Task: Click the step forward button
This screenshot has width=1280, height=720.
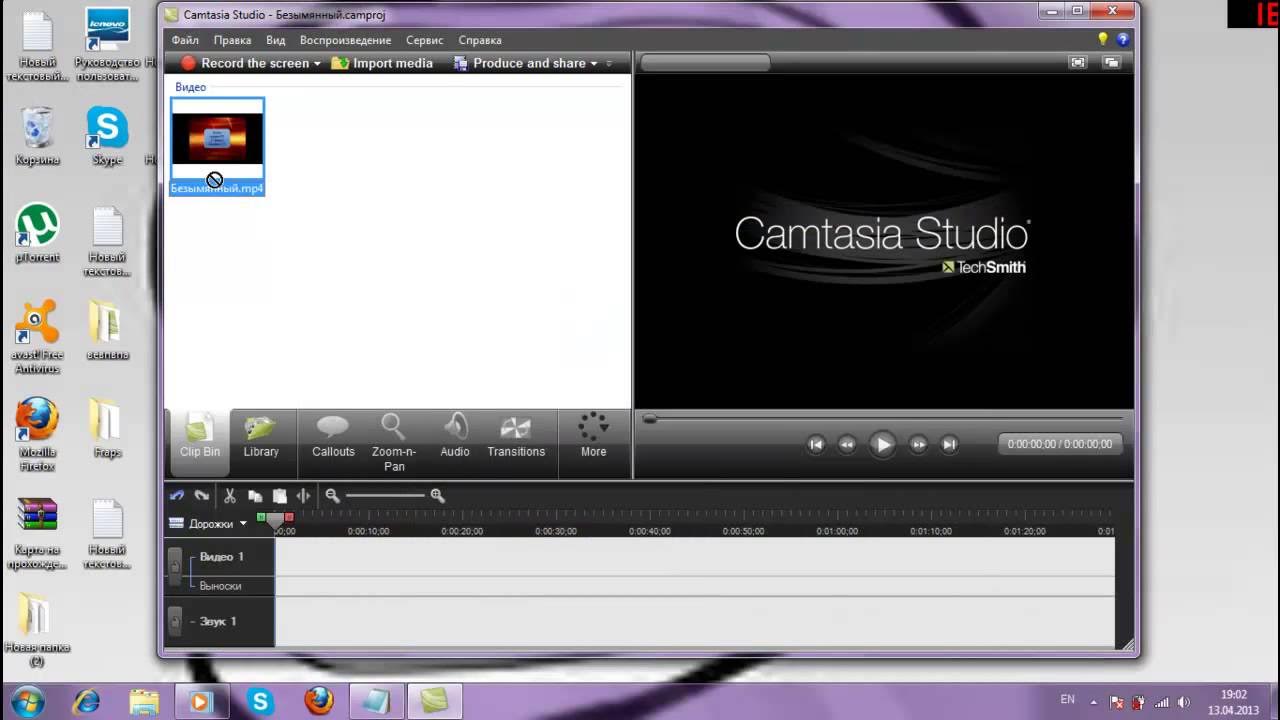Action: 918,444
